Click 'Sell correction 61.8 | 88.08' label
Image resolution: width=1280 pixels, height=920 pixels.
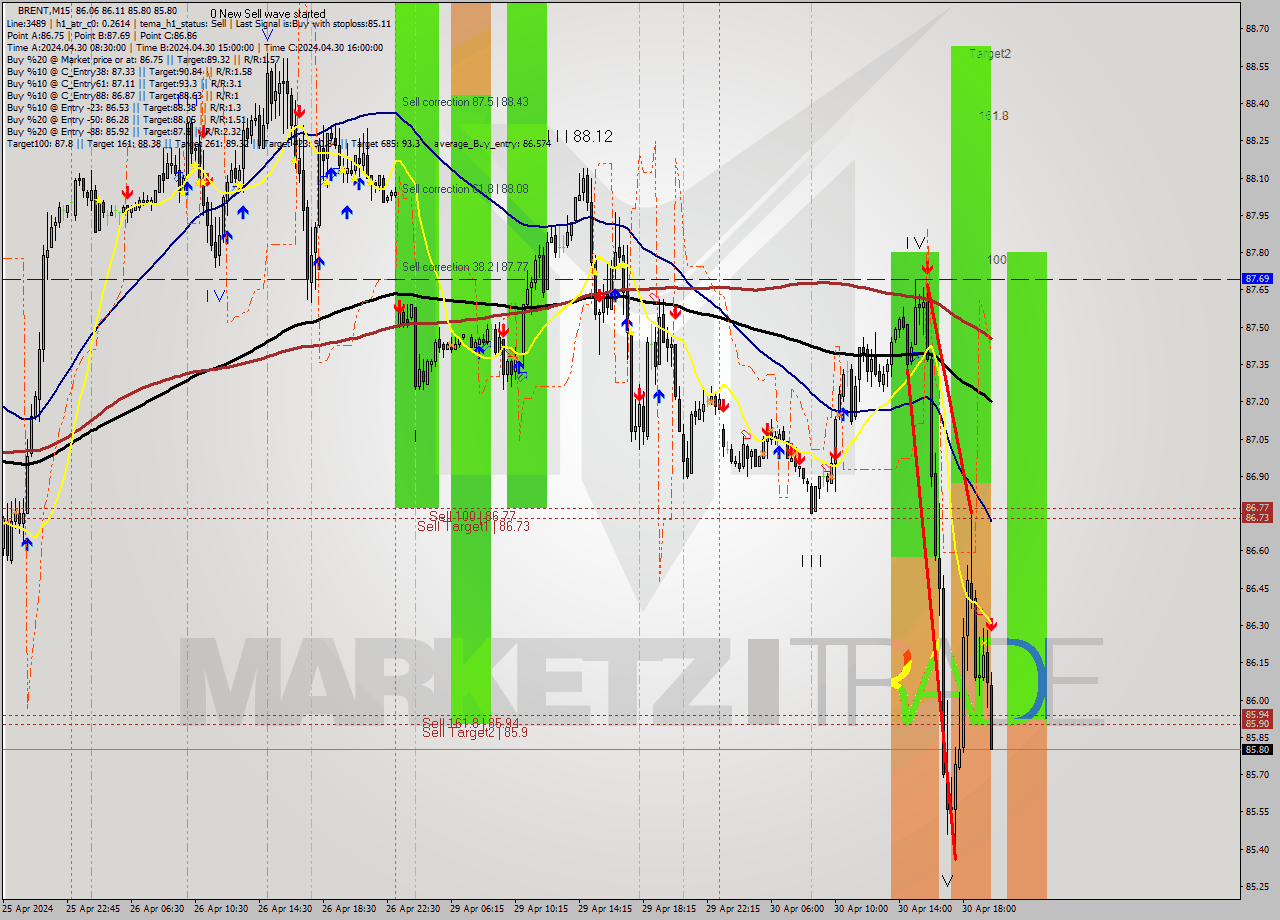[x=465, y=189]
